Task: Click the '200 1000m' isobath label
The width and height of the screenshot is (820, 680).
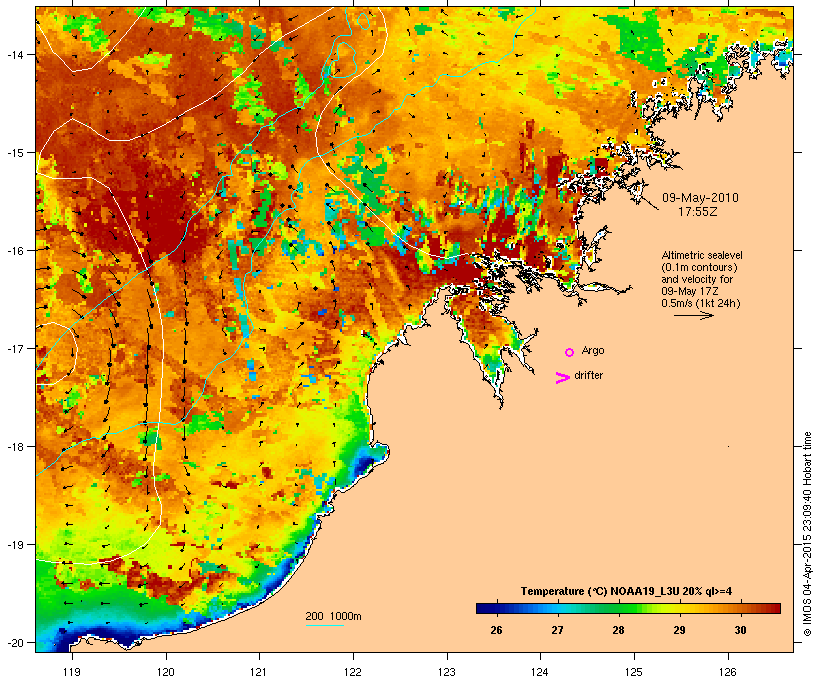Action: coord(333,616)
